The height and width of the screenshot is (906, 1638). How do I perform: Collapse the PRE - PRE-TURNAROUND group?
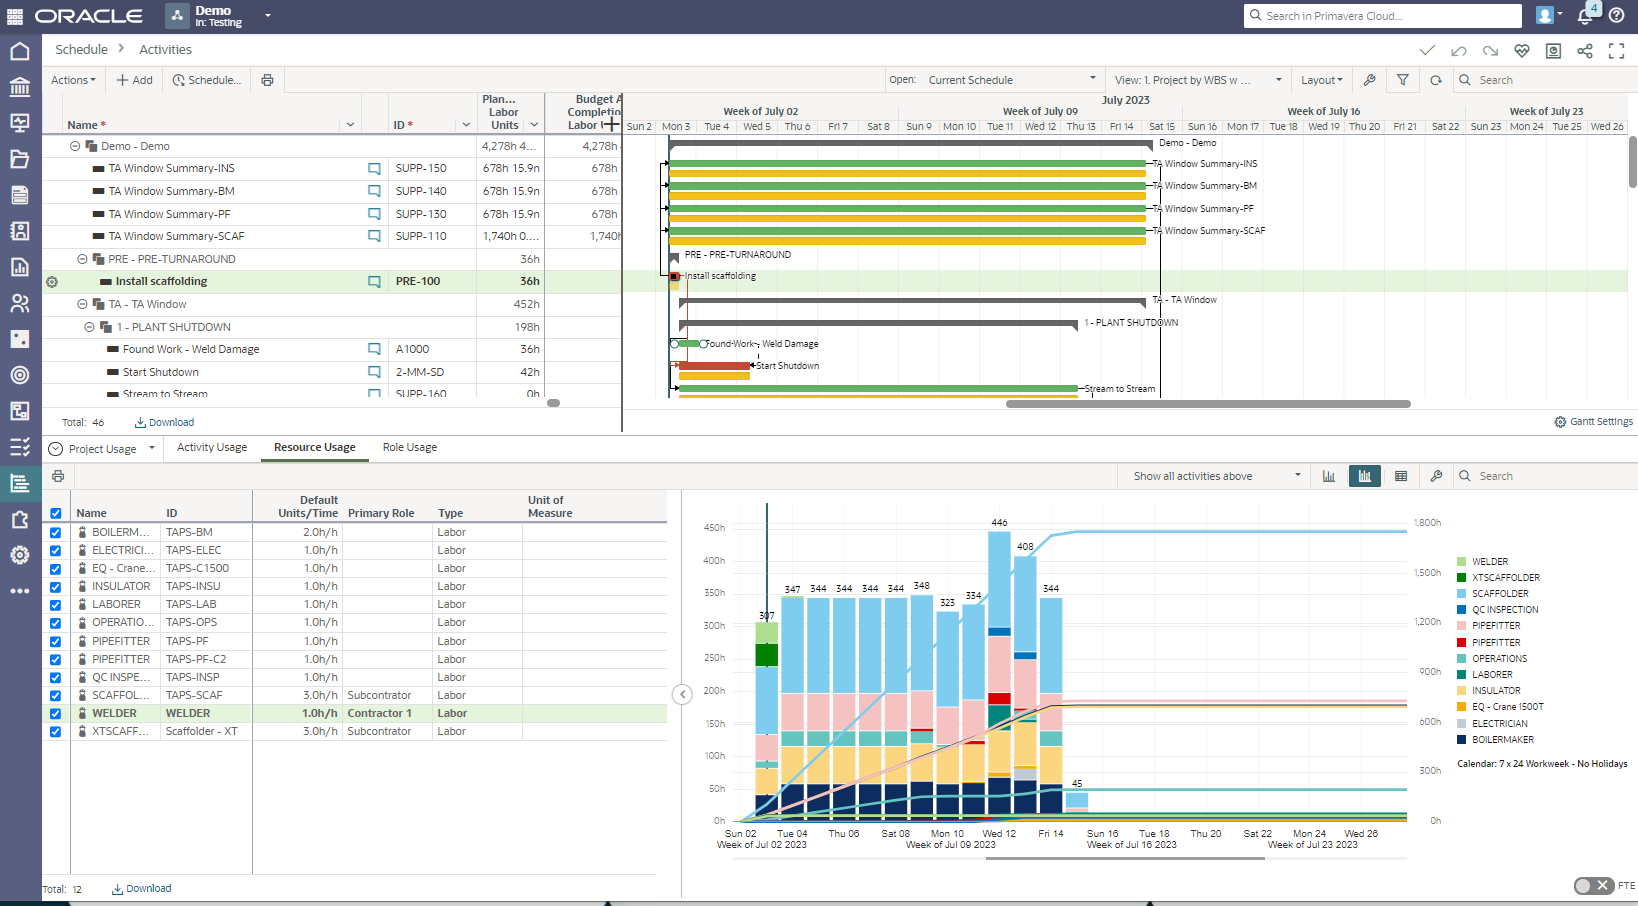point(83,259)
